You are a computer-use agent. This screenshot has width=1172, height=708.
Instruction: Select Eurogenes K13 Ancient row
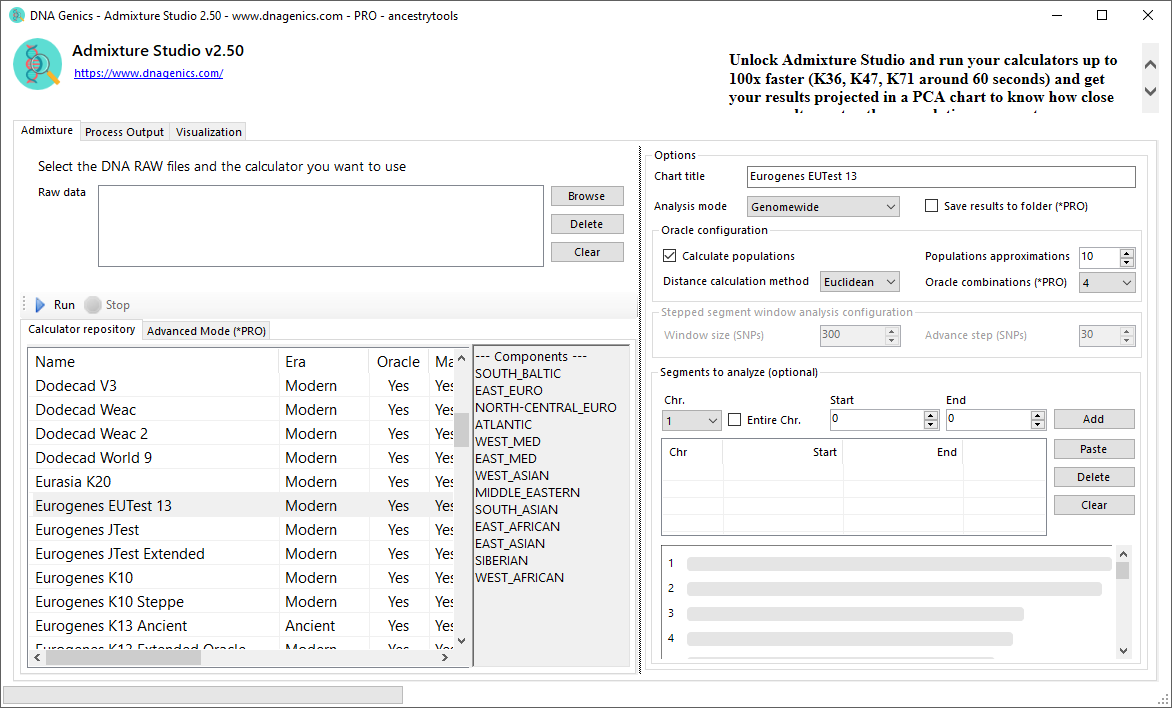pos(241,625)
